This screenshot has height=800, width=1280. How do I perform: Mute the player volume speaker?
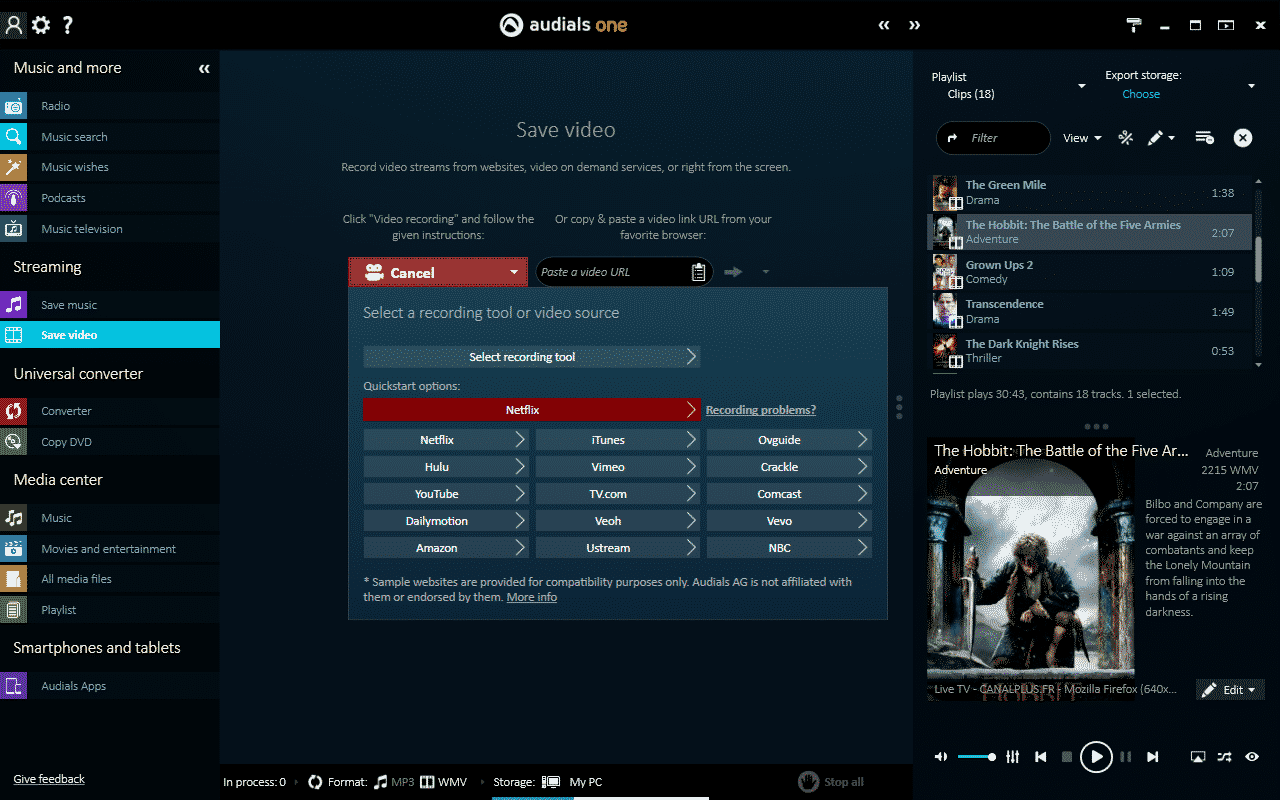pos(941,757)
